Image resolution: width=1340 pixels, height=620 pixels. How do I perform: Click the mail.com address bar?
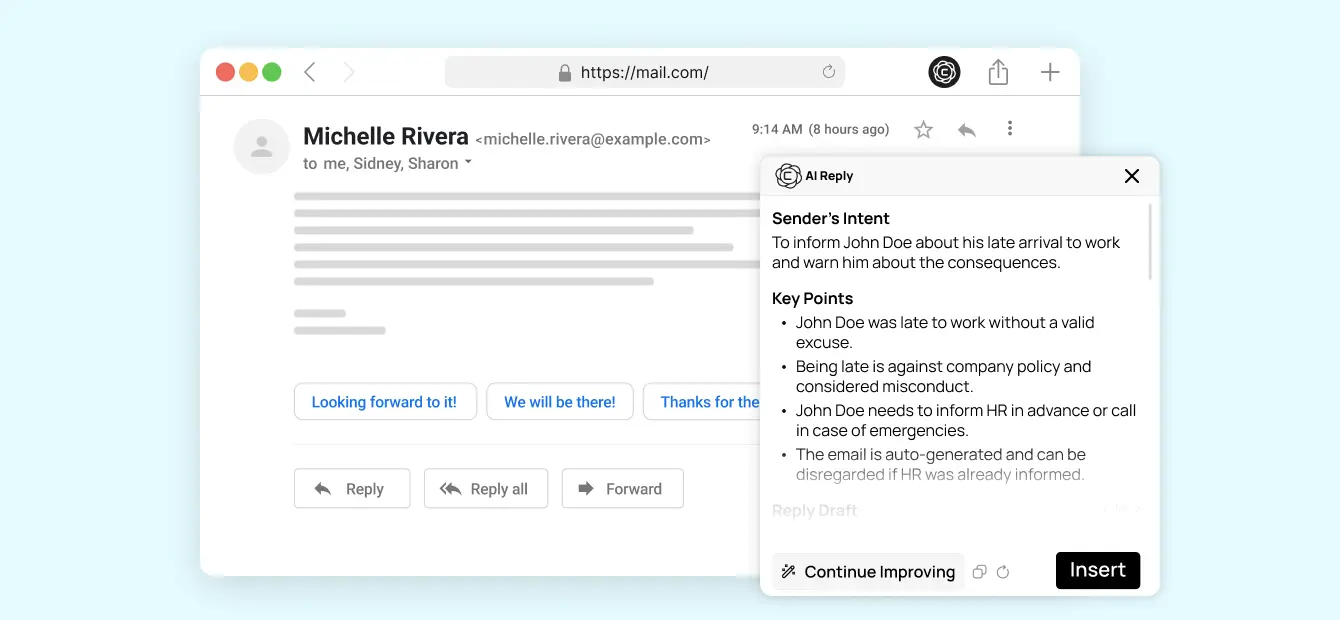coord(644,72)
